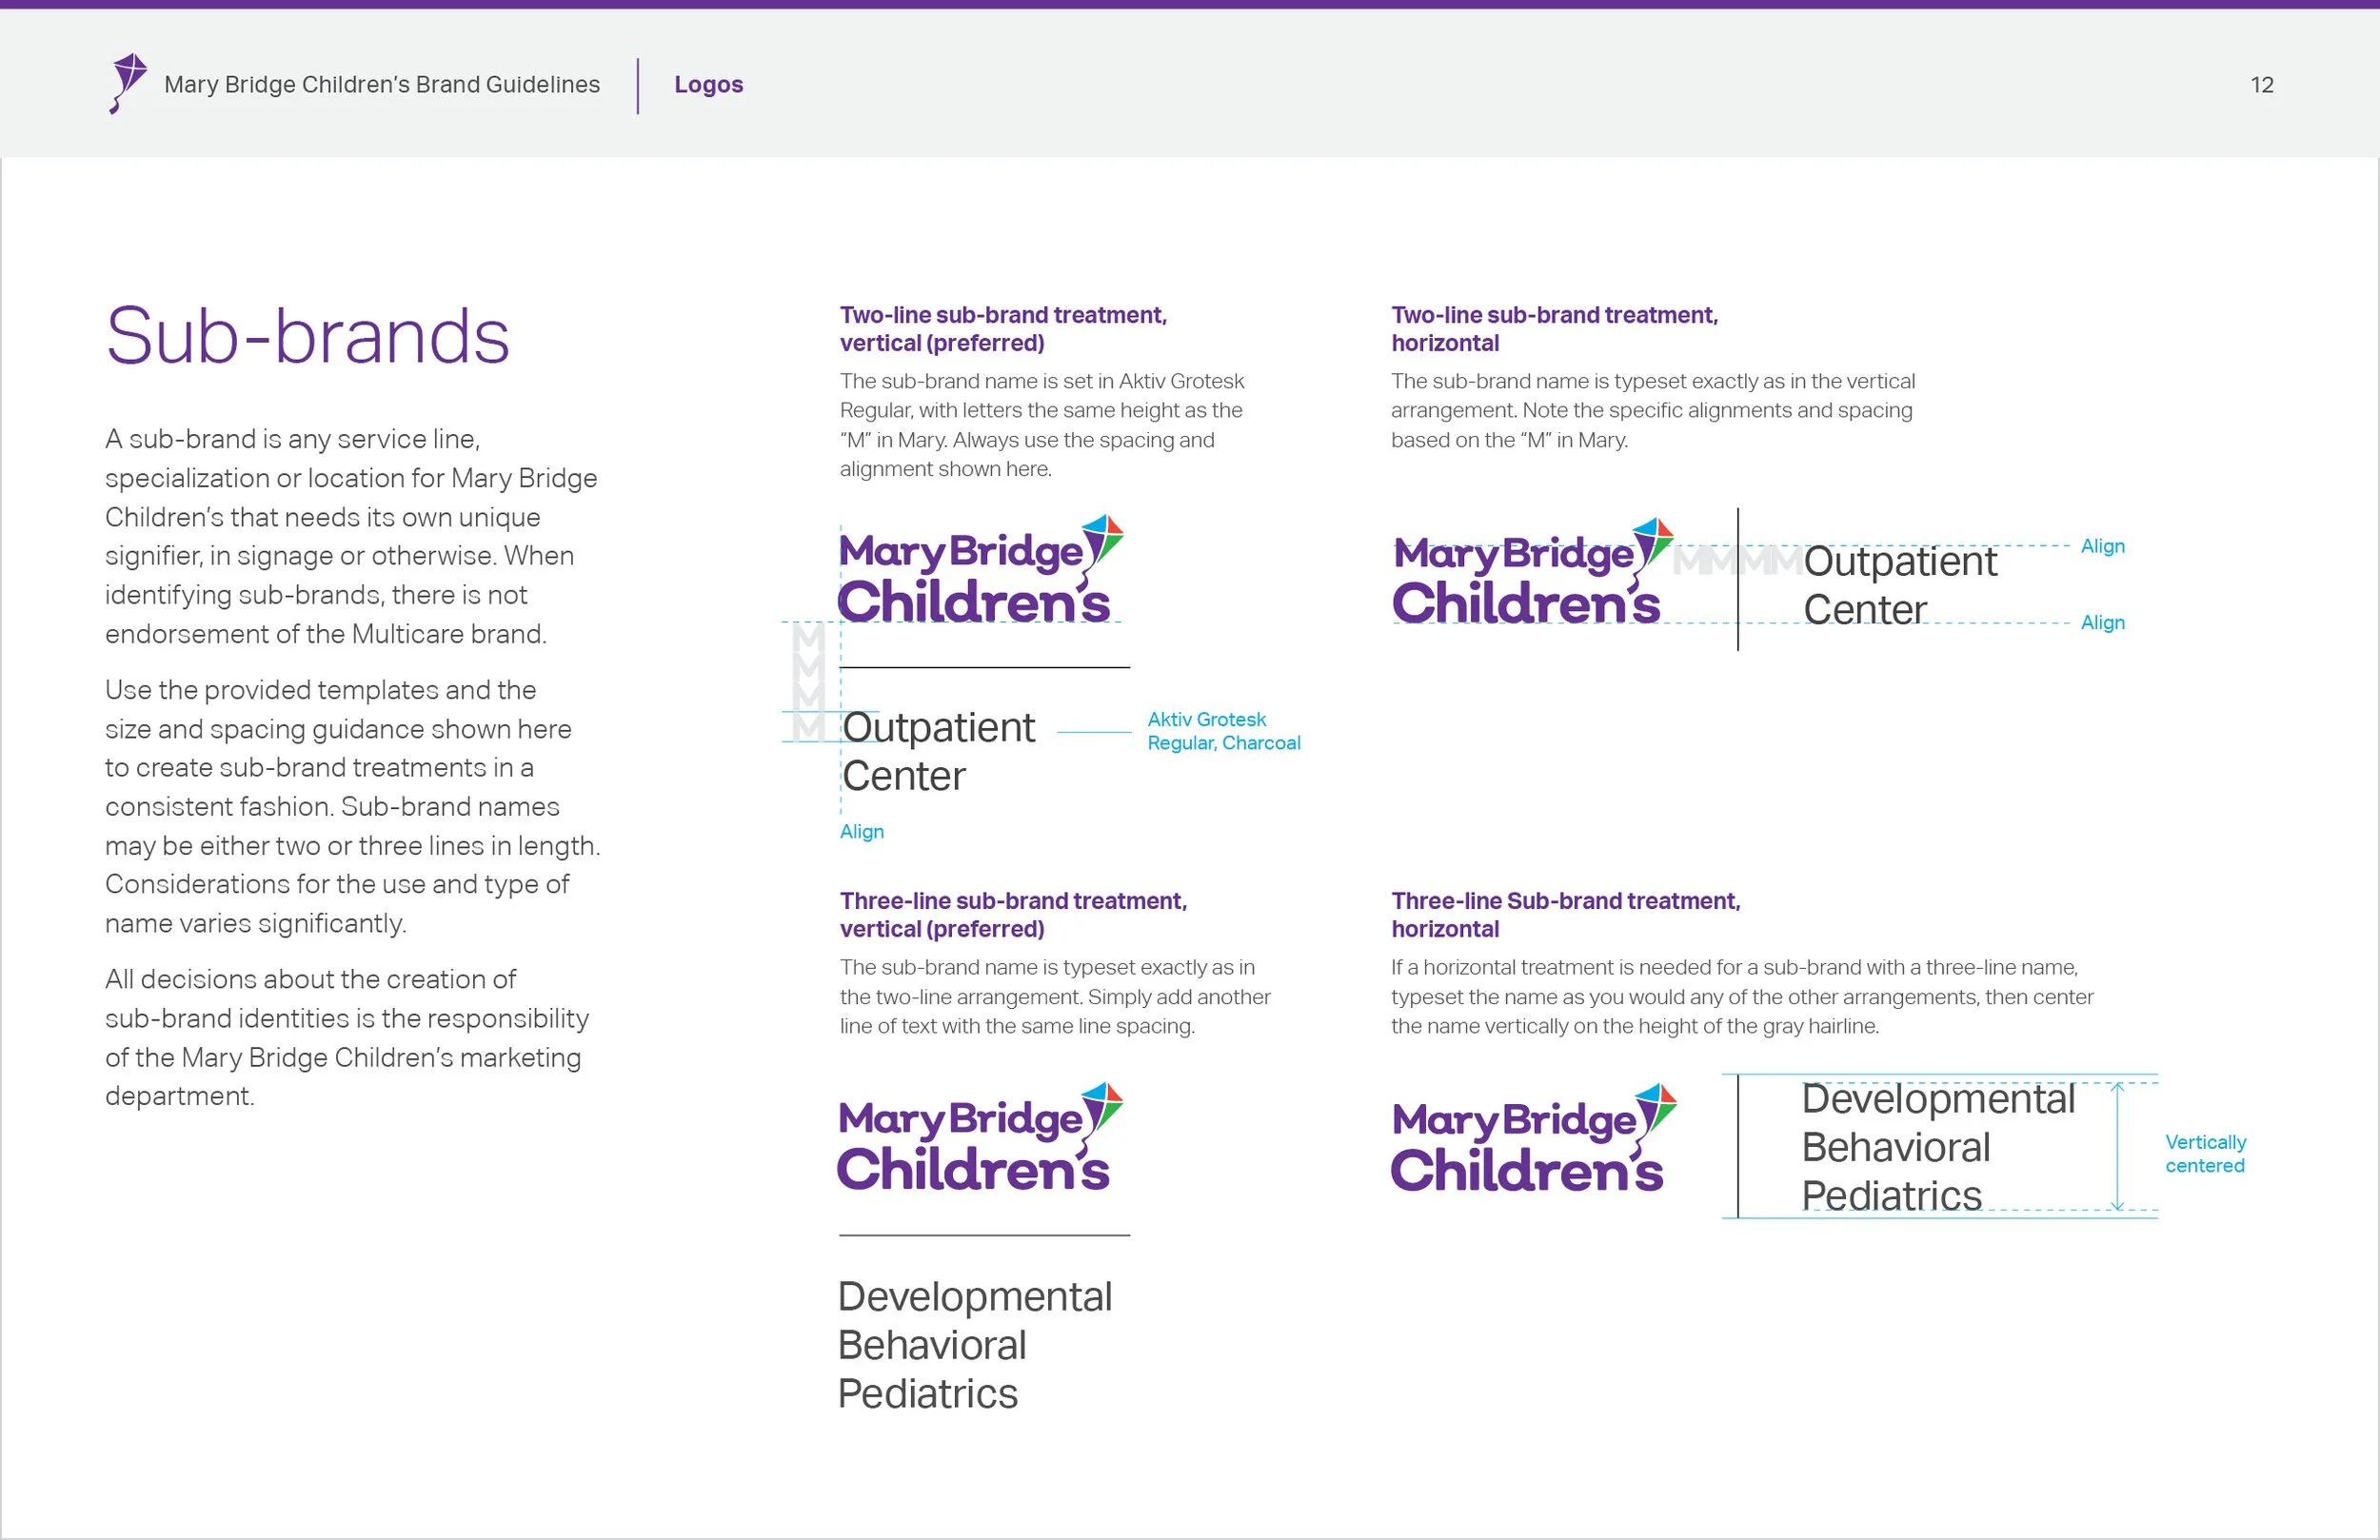Screen dimensions: 2380x1540
Task: Click the "Align" label on the horizontal "Outpatient" line
Action: point(2103,546)
